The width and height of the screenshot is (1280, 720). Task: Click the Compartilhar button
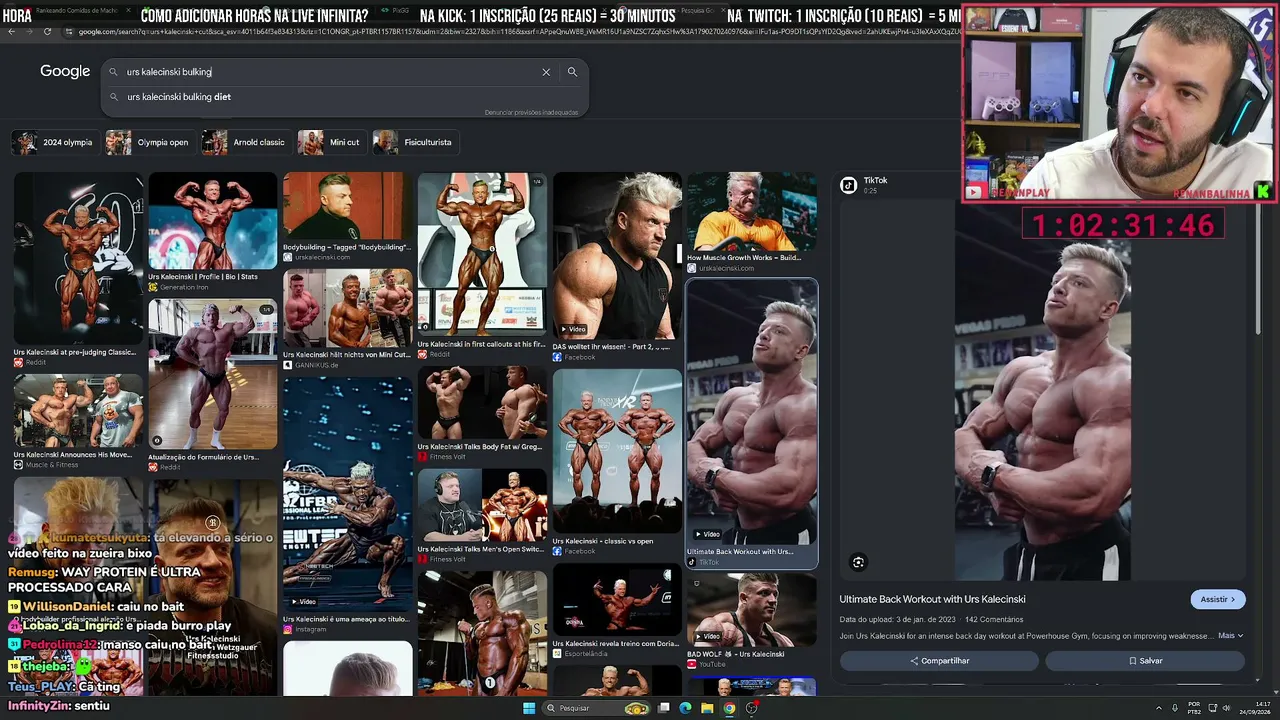(x=939, y=661)
